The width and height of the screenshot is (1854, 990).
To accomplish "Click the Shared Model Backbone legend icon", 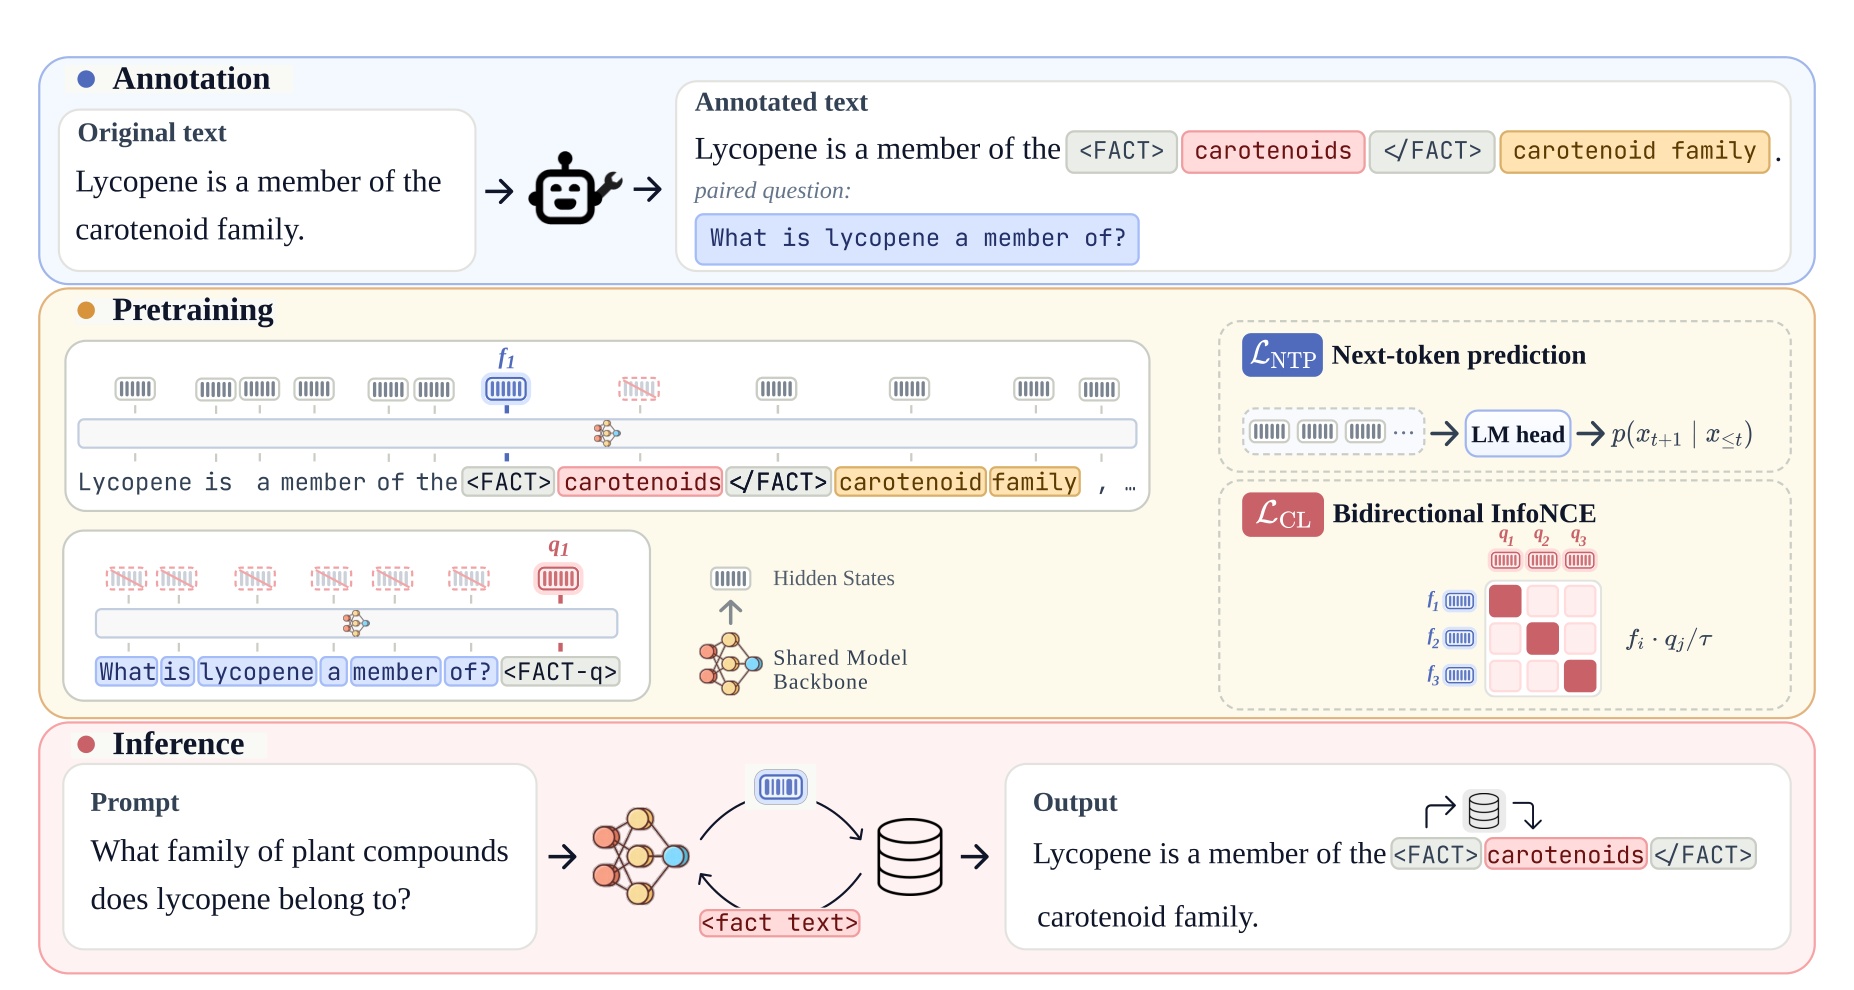I will 731,664.
